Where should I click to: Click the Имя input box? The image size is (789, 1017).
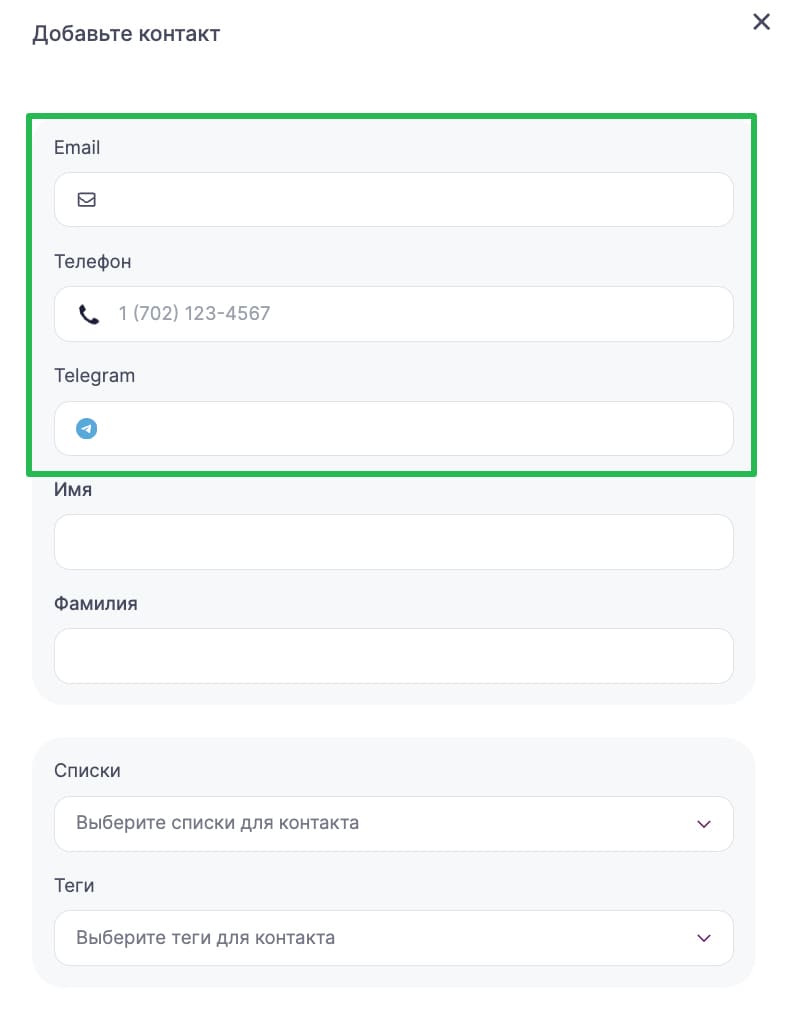[394, 542]
